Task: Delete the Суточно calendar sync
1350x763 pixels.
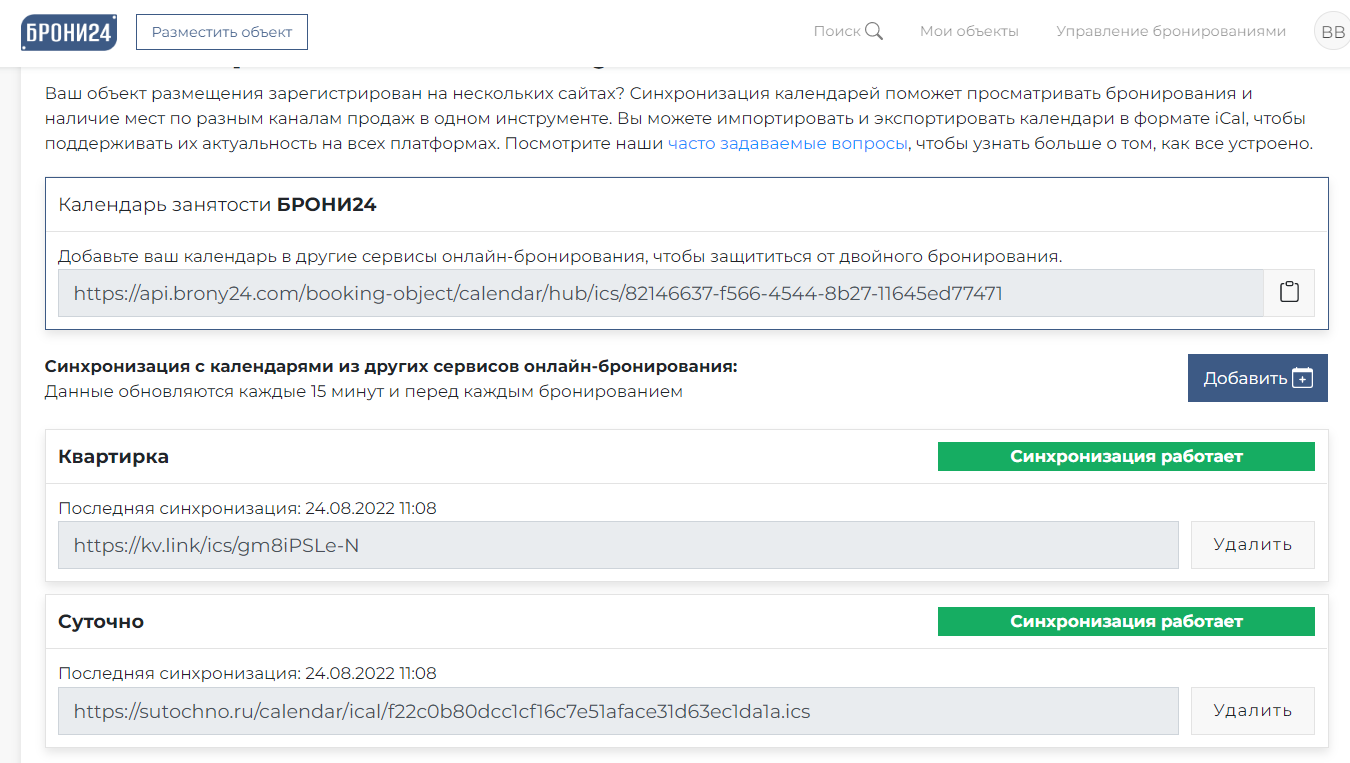Action: tap(1252, 710)
